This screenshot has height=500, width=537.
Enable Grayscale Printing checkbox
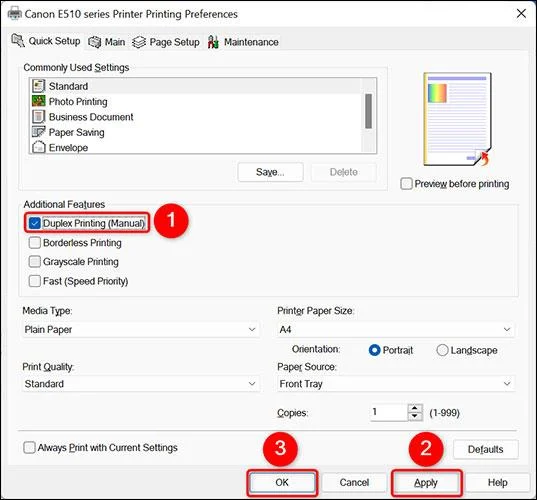click(35, 262)
